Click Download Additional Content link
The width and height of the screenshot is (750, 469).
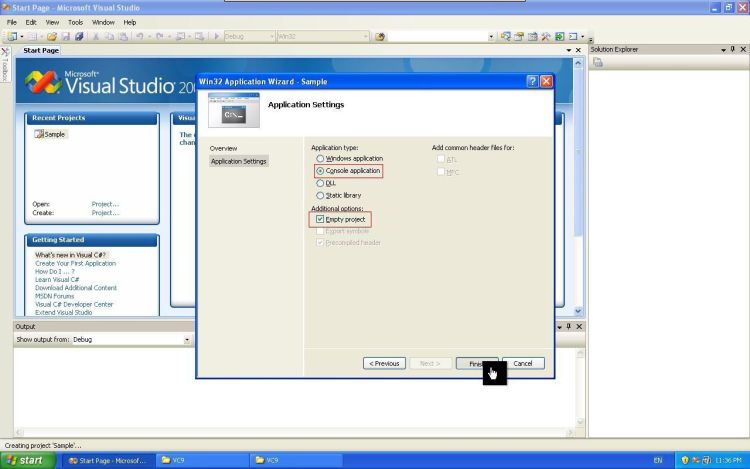click(76, 288)
